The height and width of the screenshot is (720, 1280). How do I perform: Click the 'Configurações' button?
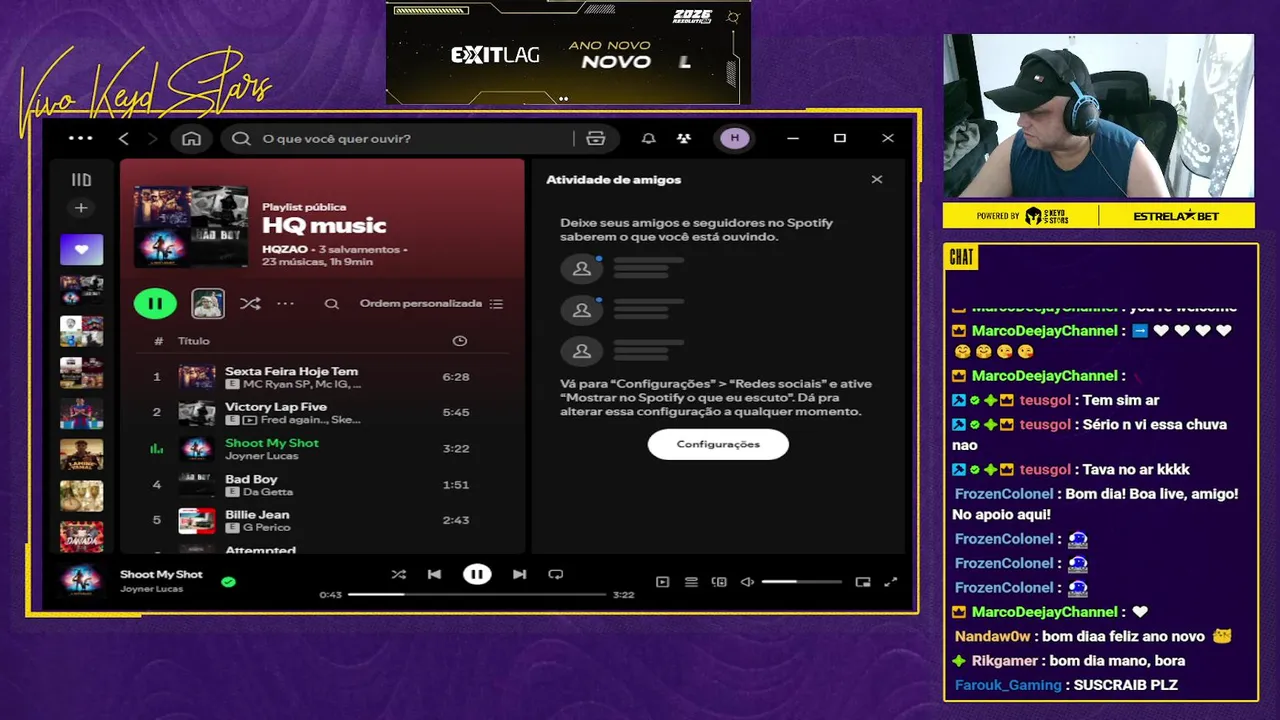pos(718,444)
